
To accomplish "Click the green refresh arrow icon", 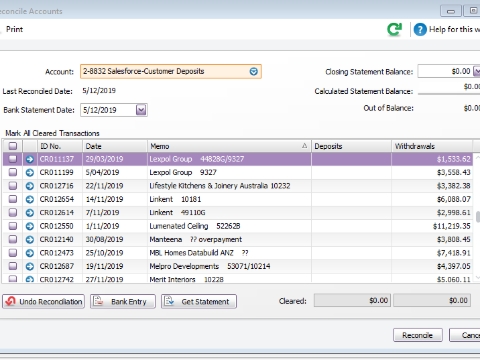I will (395, 29).
